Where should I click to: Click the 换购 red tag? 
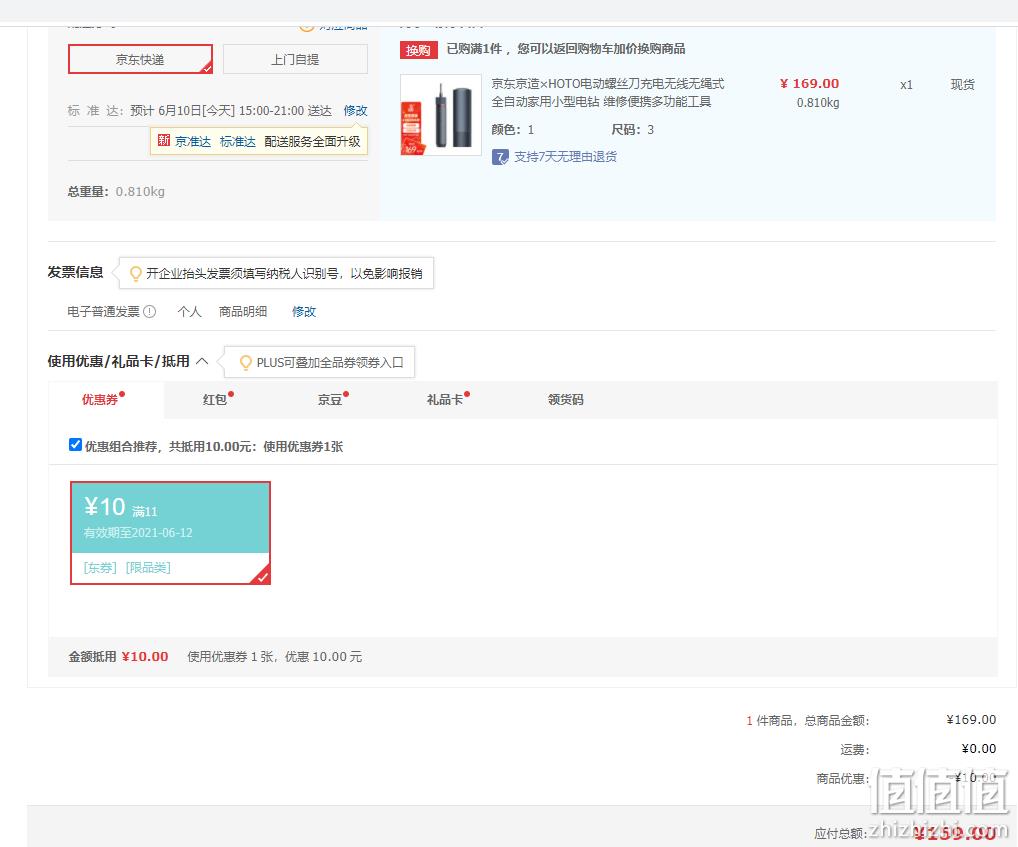tap(418, 50)
